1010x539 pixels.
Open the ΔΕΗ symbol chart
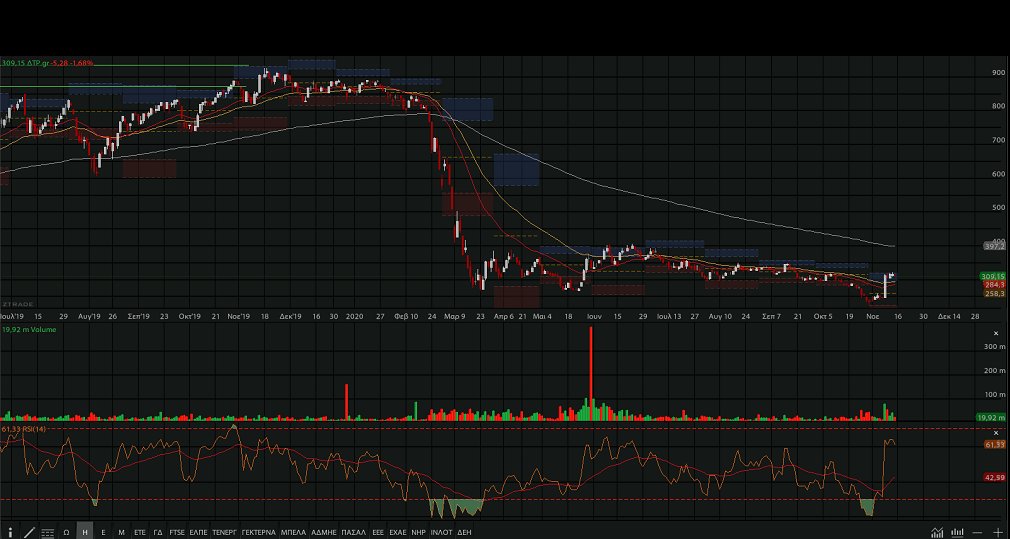coord(464,532)
